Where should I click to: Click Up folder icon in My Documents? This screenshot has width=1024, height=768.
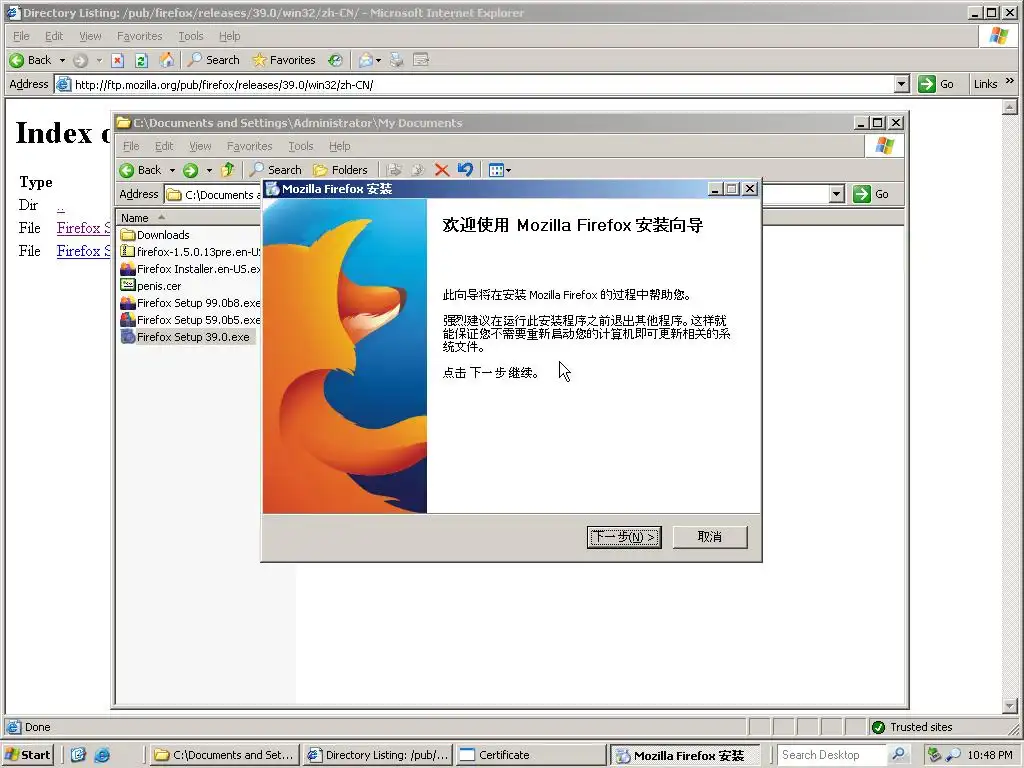(x=227, y=170)
